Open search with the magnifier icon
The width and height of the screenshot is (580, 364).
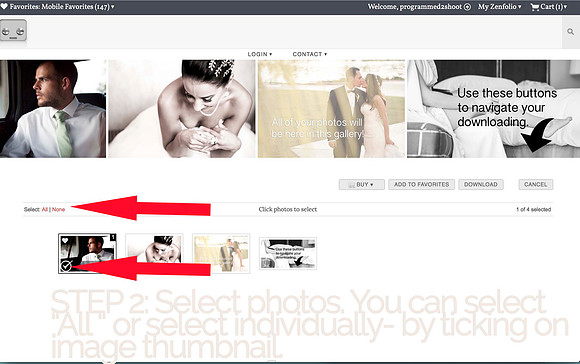[x=571, y=32]
